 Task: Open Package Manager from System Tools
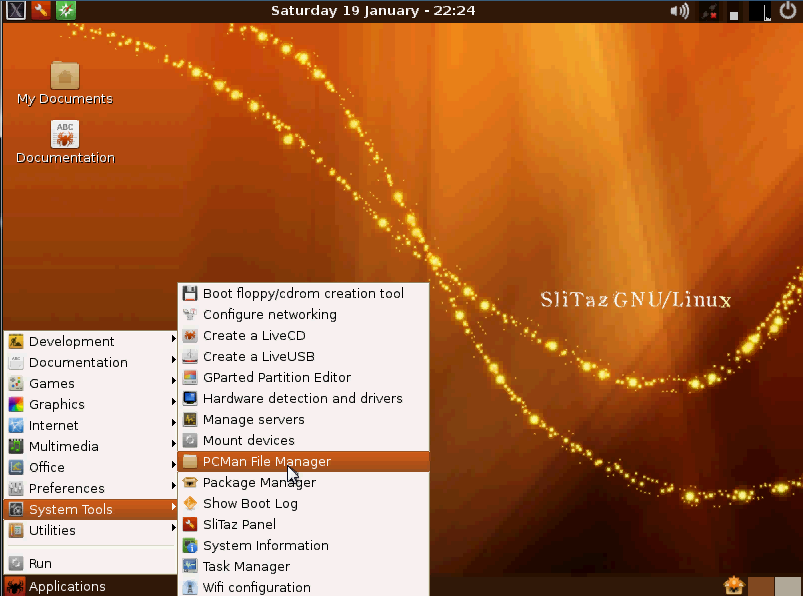pos(304,482)
